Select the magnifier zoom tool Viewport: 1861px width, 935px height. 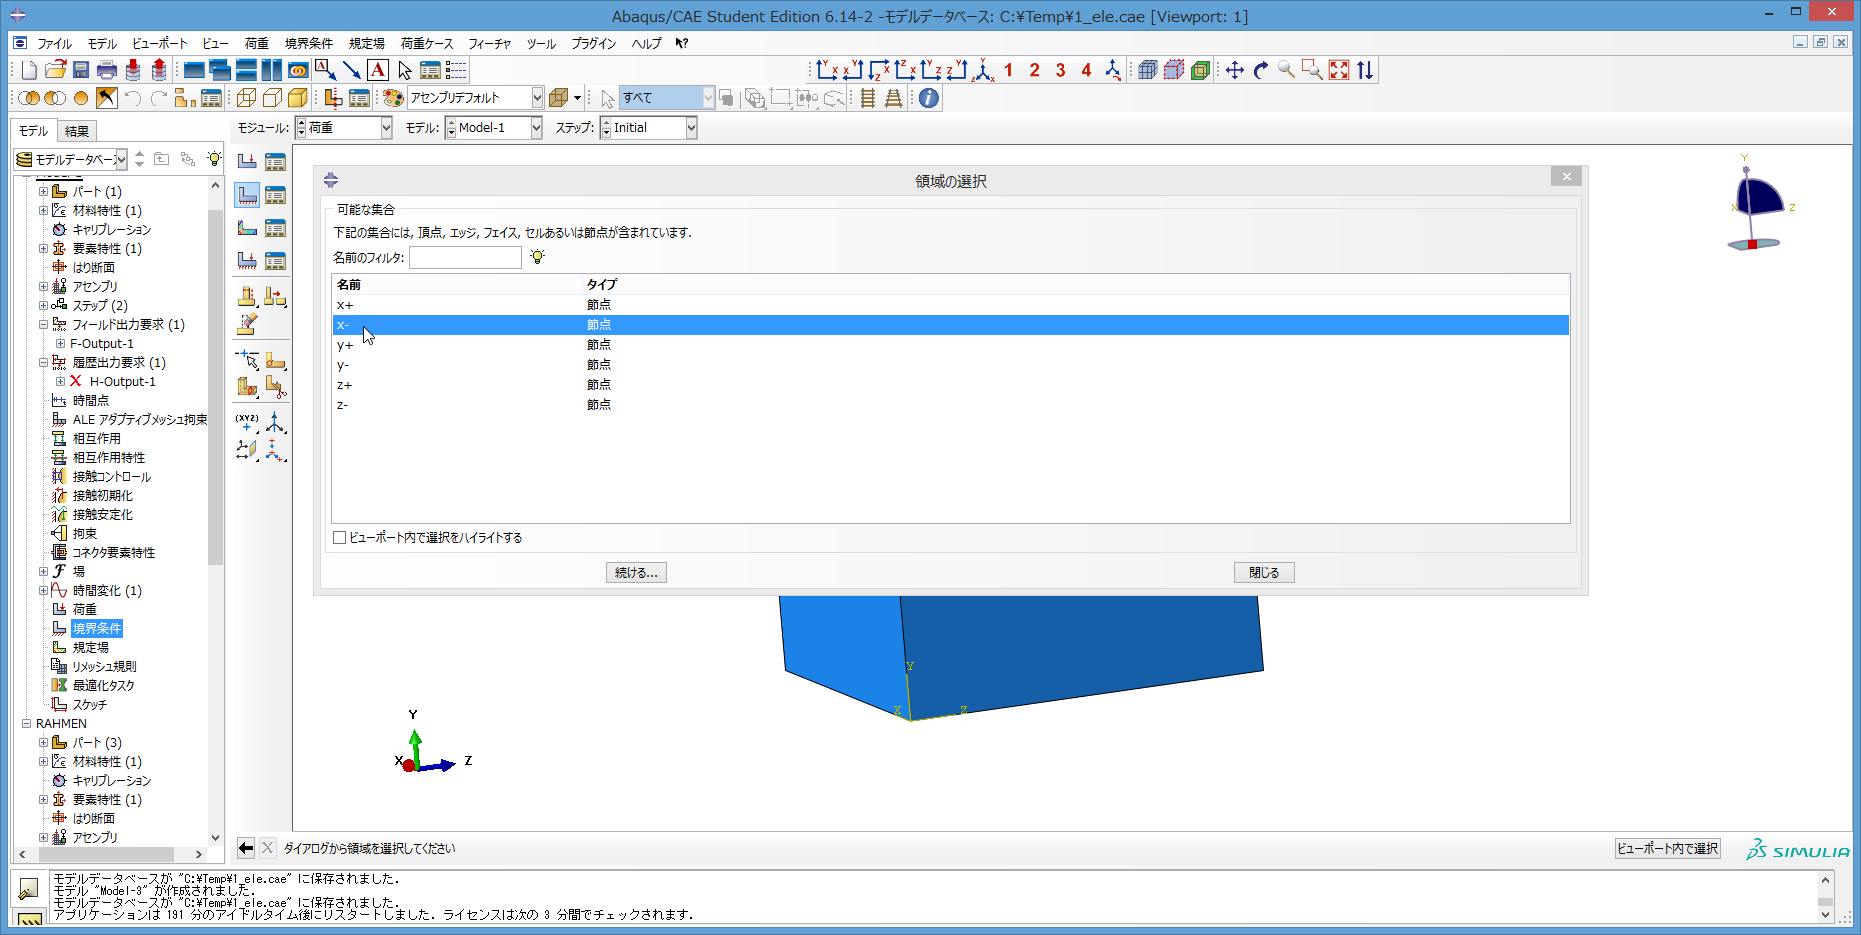[x=1287, y=70]
